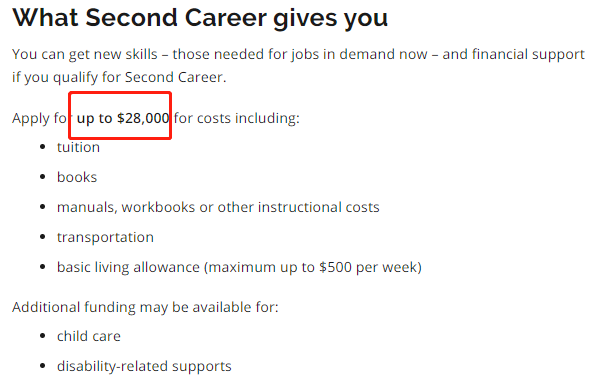The width and height of the screenshot is (599, 381).
Task: Click manuals, workbooks or other instructional costs
Action: point(218,207)
